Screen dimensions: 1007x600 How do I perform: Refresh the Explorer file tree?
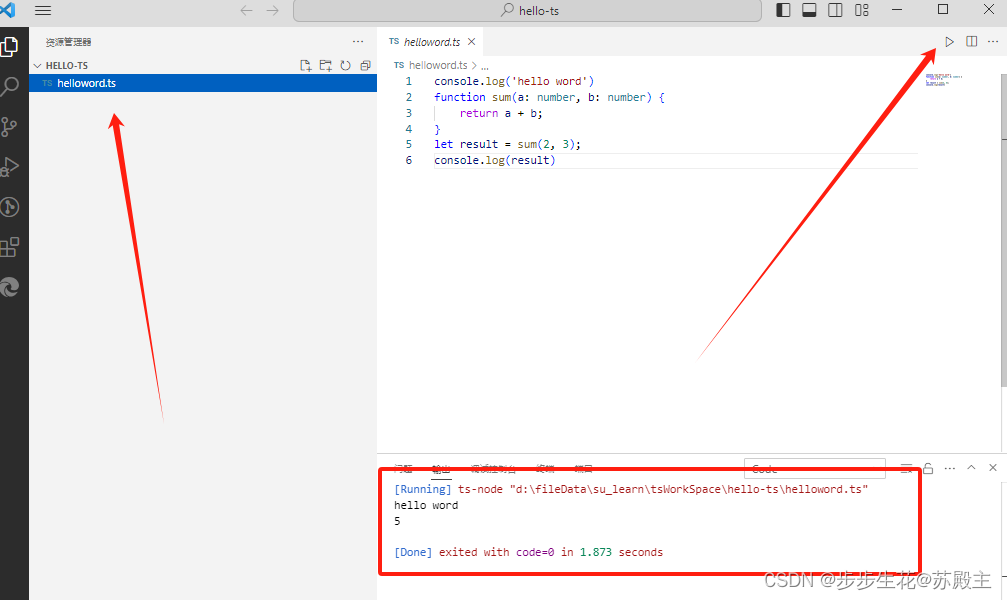point(346,66)
